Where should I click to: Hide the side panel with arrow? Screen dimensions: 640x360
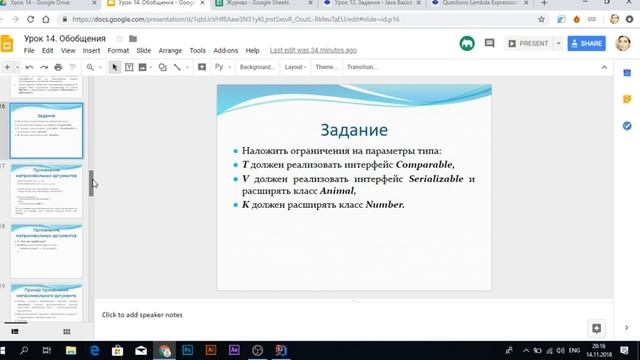627,327
